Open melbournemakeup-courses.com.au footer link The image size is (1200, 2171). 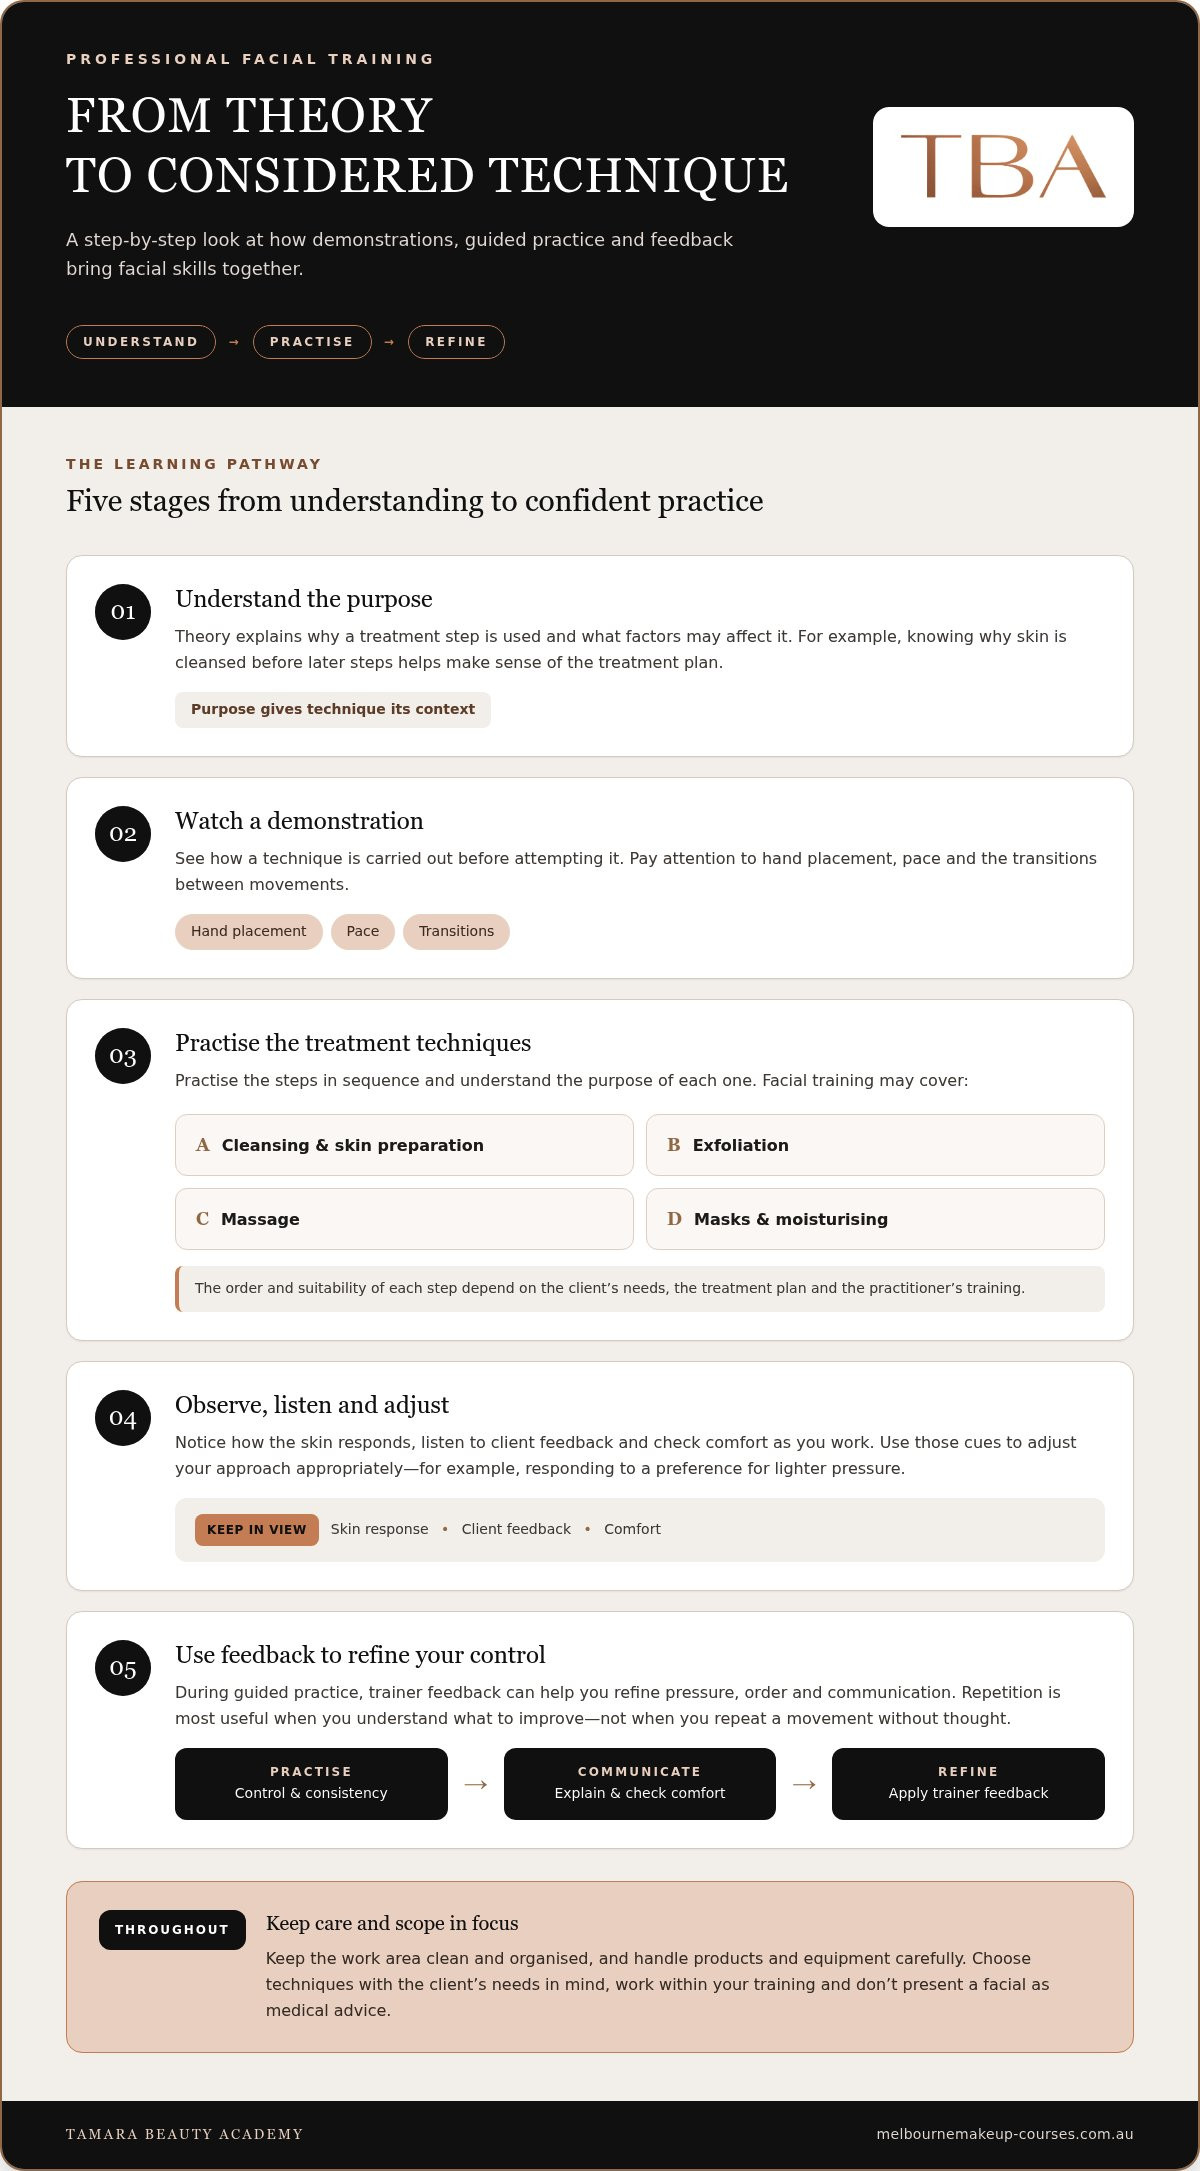coord(1005,2134)
